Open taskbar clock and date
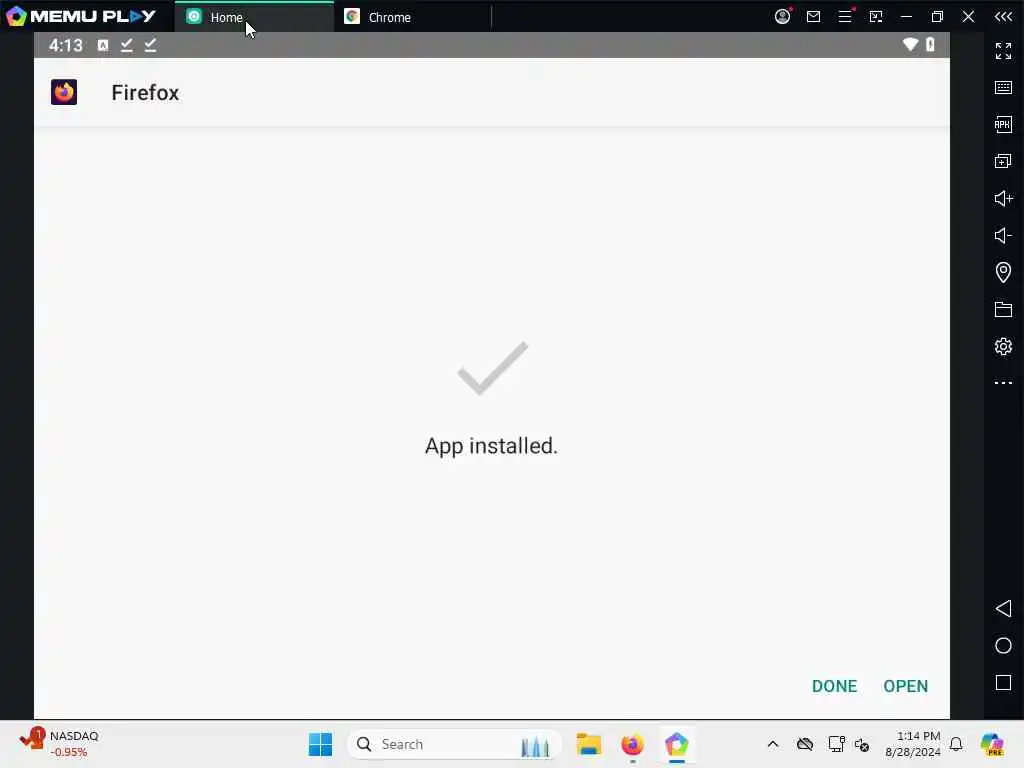 click(912, 744)
